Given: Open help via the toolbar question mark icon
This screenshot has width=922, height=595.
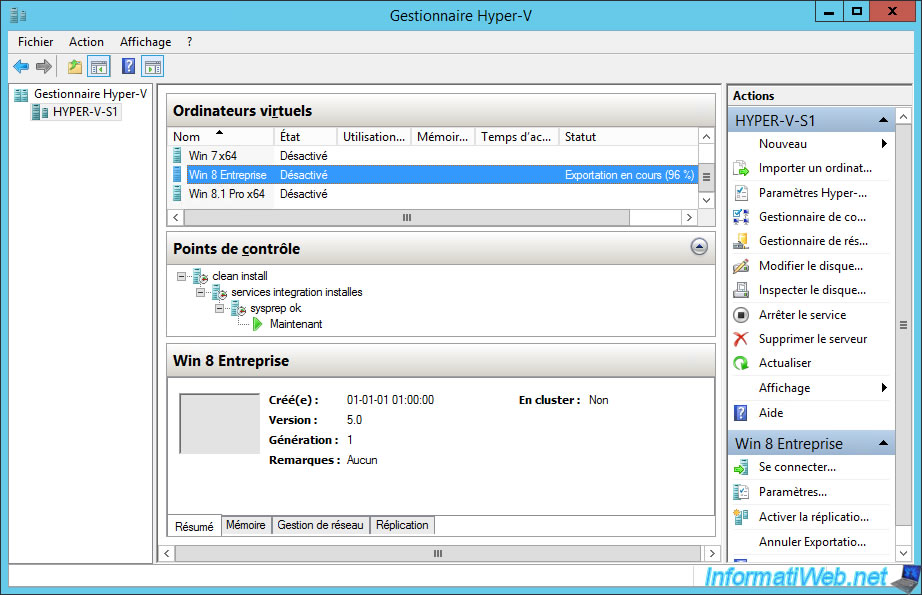Looking at the screenshot, I should tap(128, 66).
